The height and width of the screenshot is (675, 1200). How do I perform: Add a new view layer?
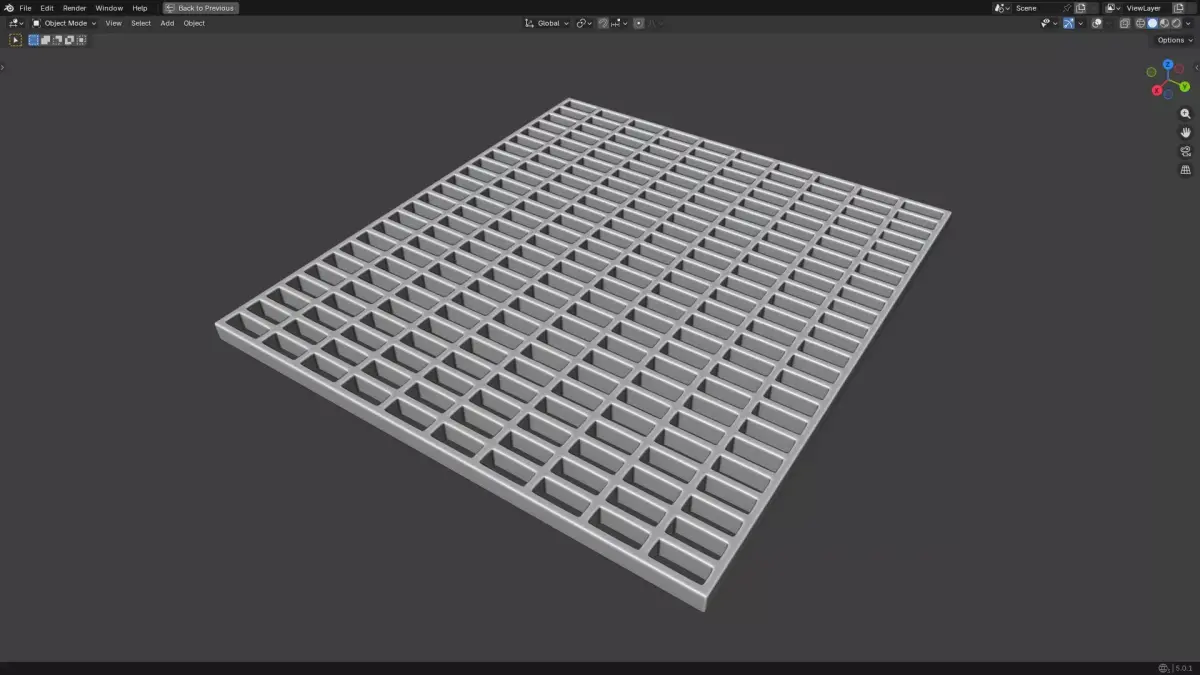tap(1178, 8)
